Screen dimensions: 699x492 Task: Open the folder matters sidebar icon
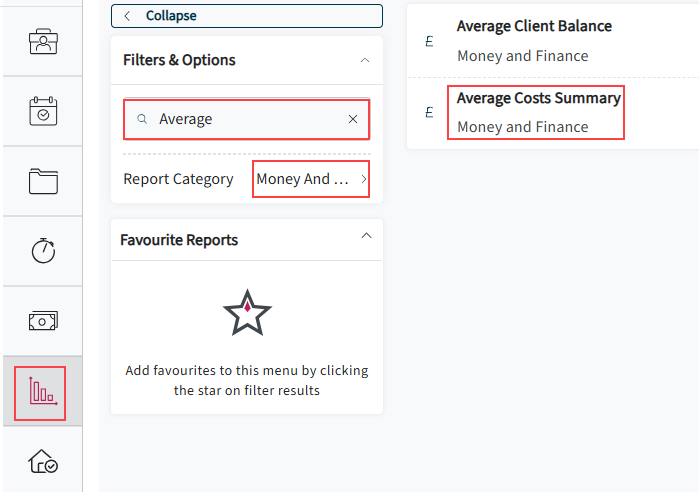(x=43, y=181)
